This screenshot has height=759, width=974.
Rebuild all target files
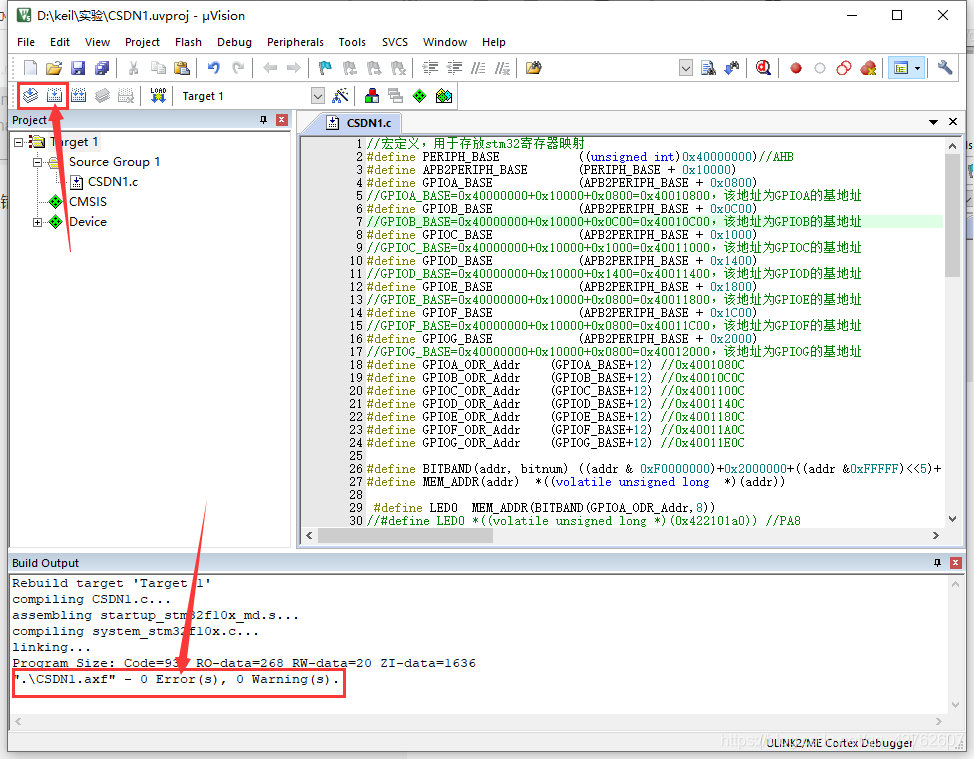tap(78, 96)
